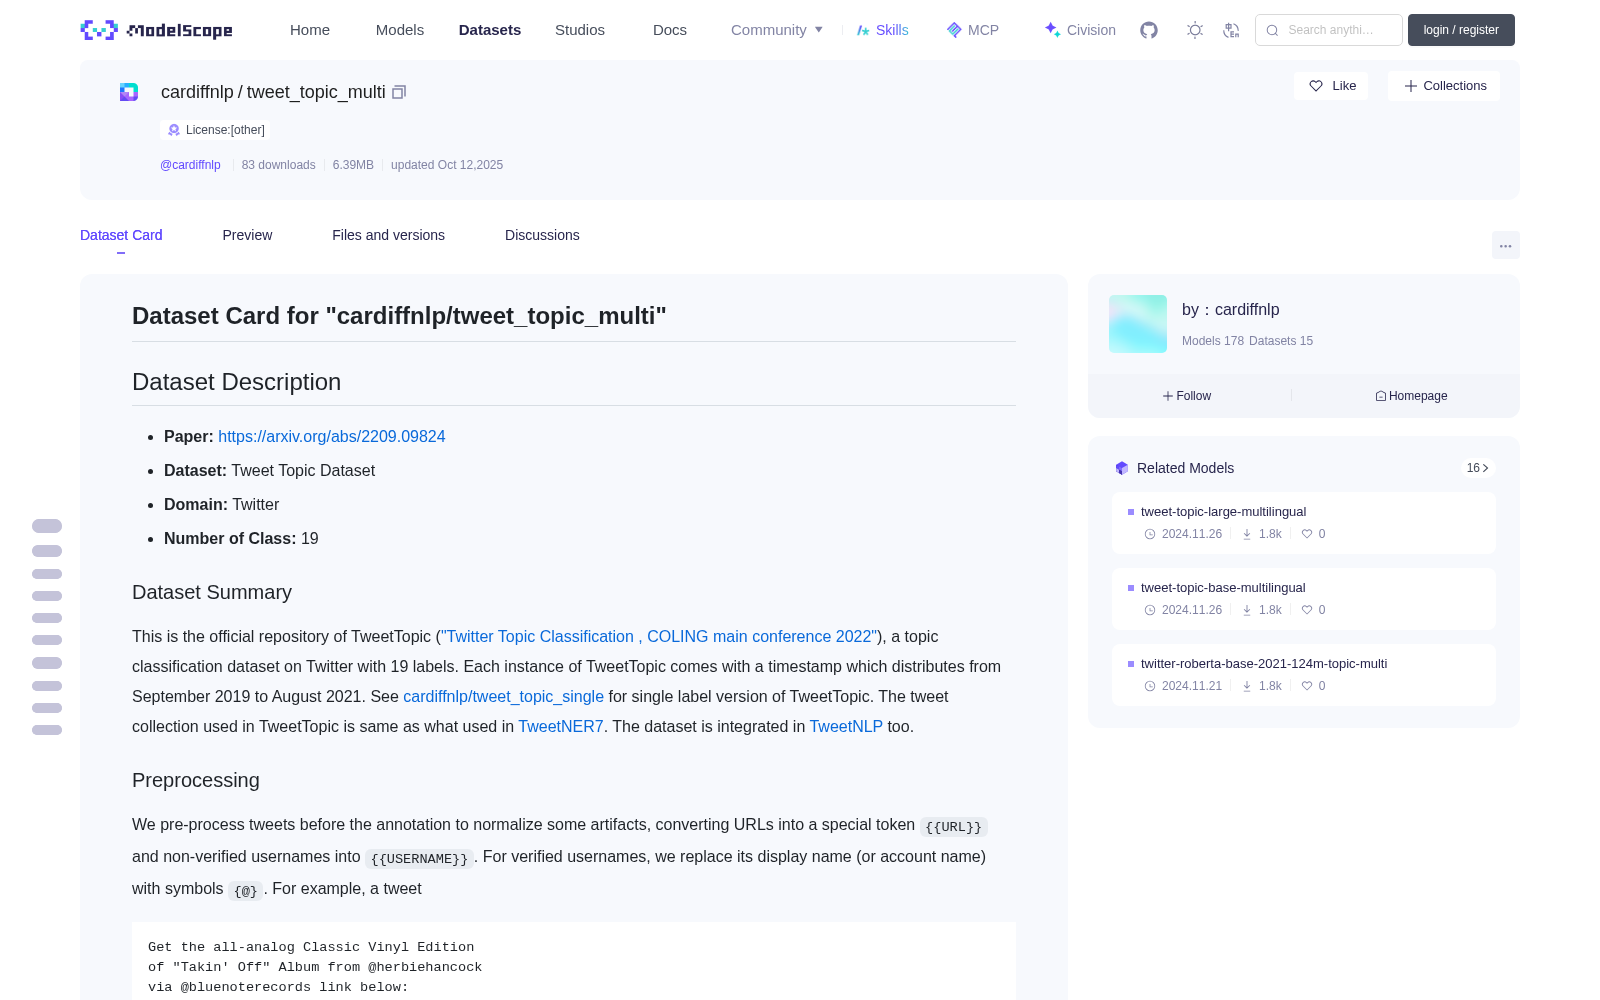Click the heart icon on twitter-roberta-base-2021-124m-topic-multi

click(1306, 686)
